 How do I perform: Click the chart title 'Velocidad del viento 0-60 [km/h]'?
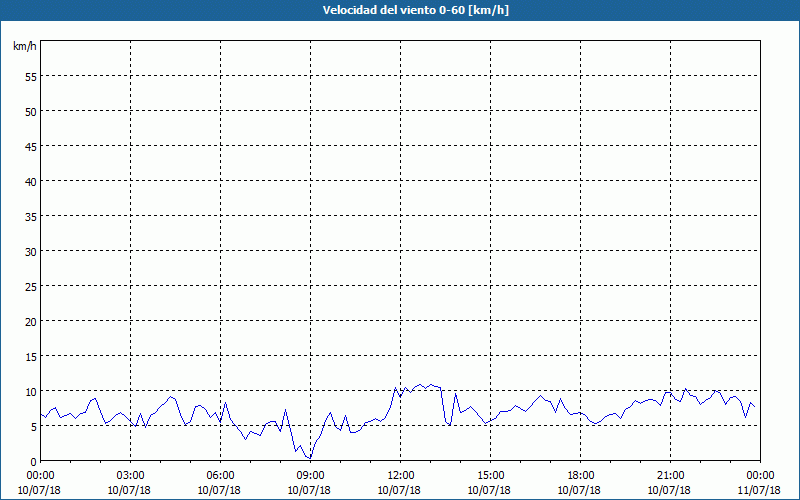[415, 10]
